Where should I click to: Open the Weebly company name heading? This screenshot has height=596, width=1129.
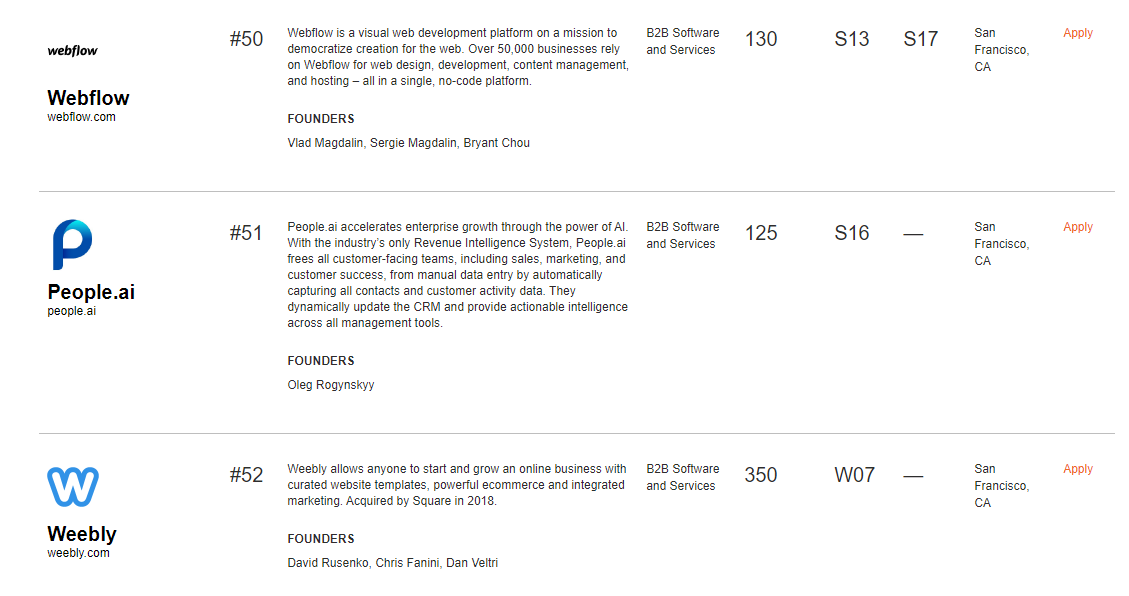click(x=81, y=534)
